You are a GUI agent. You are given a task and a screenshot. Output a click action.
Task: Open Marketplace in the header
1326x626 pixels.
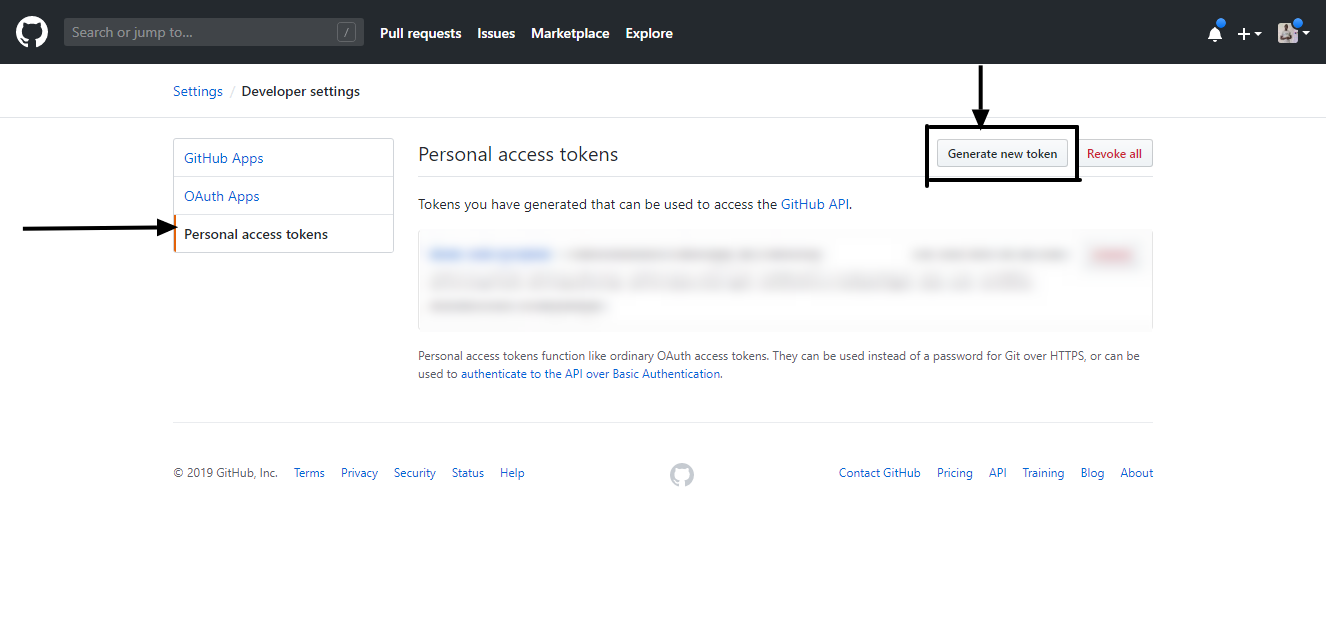[570, 33]
